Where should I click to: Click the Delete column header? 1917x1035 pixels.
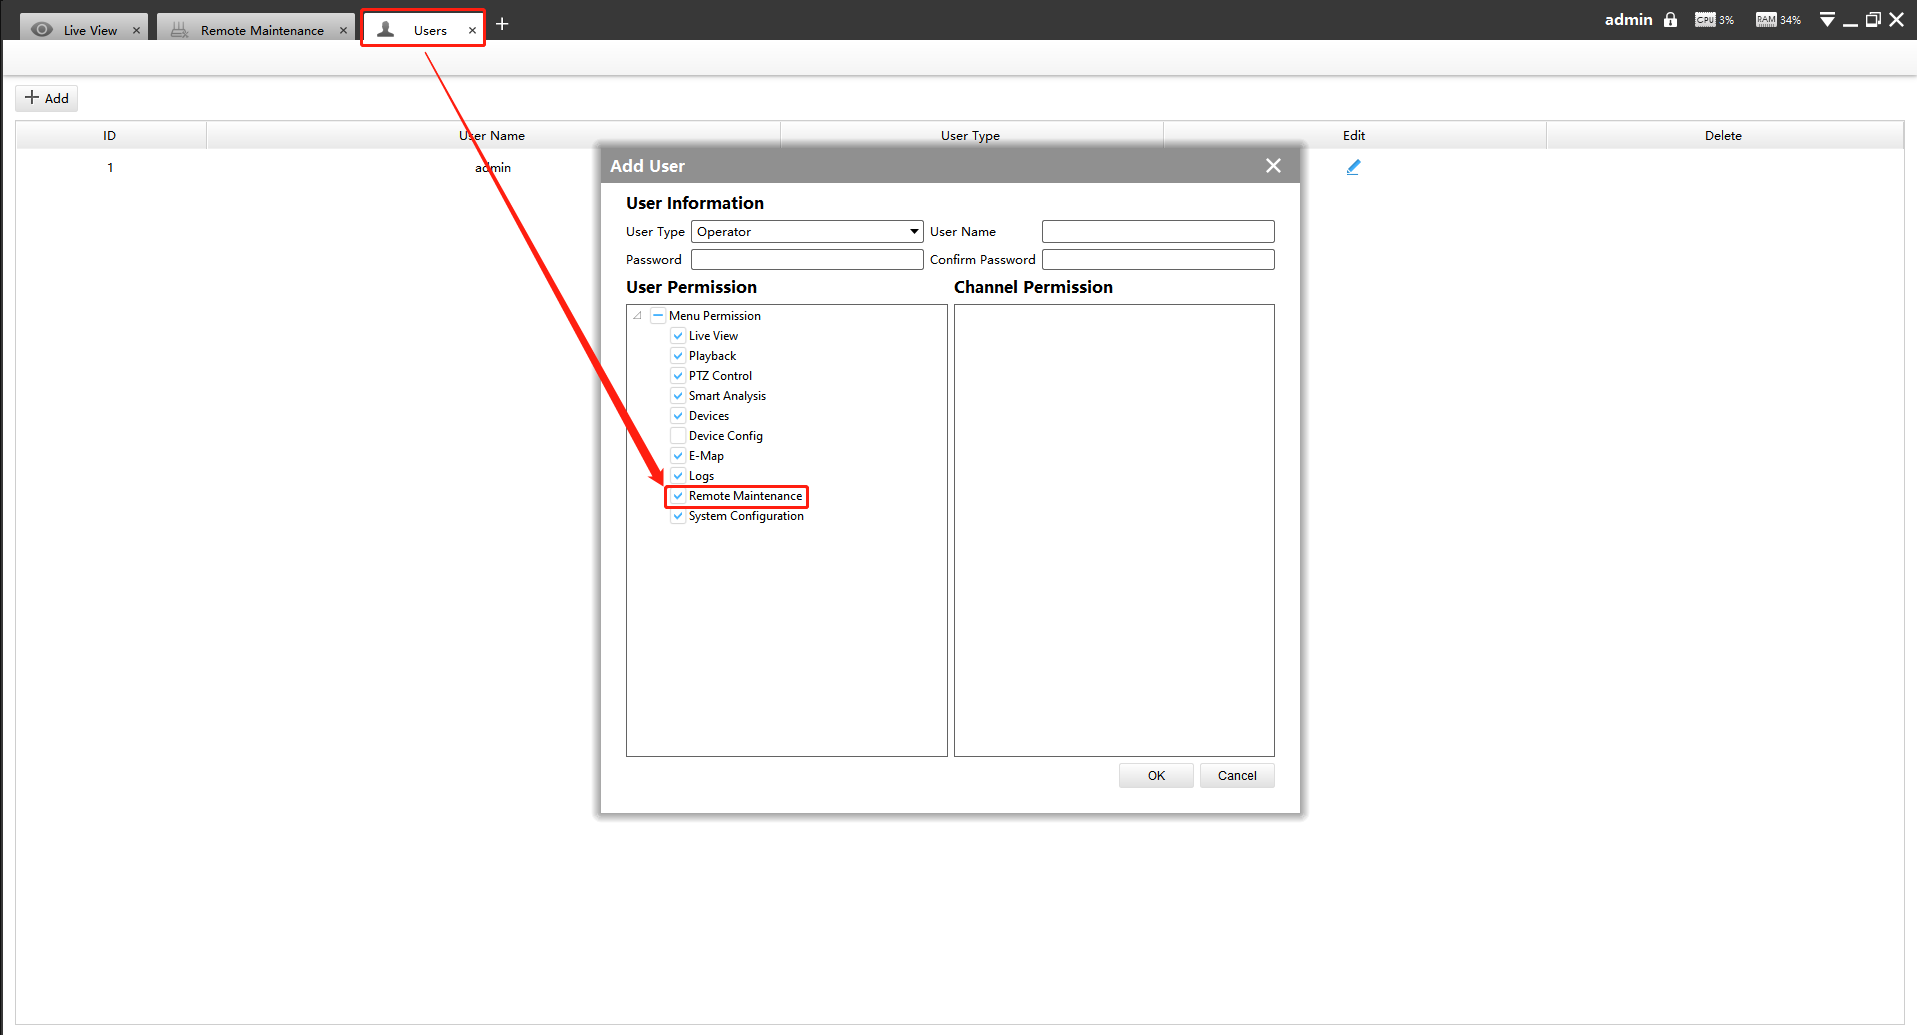pyautogui.click(x=1723, y=136)
